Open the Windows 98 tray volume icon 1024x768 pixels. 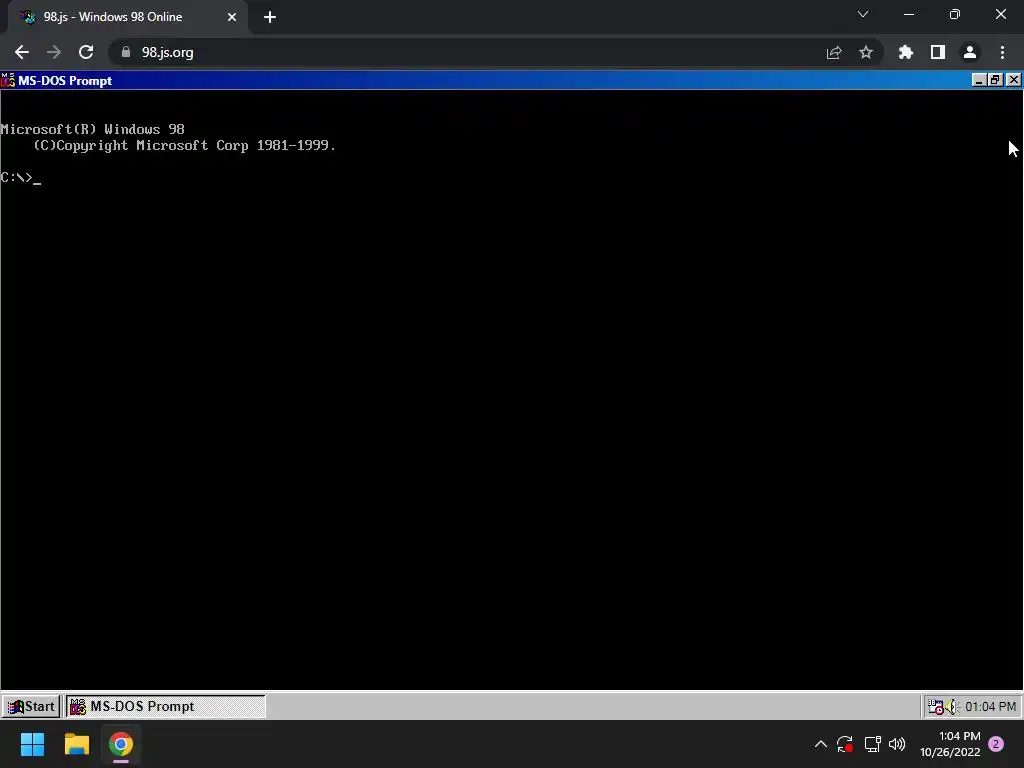click(951, 707)
